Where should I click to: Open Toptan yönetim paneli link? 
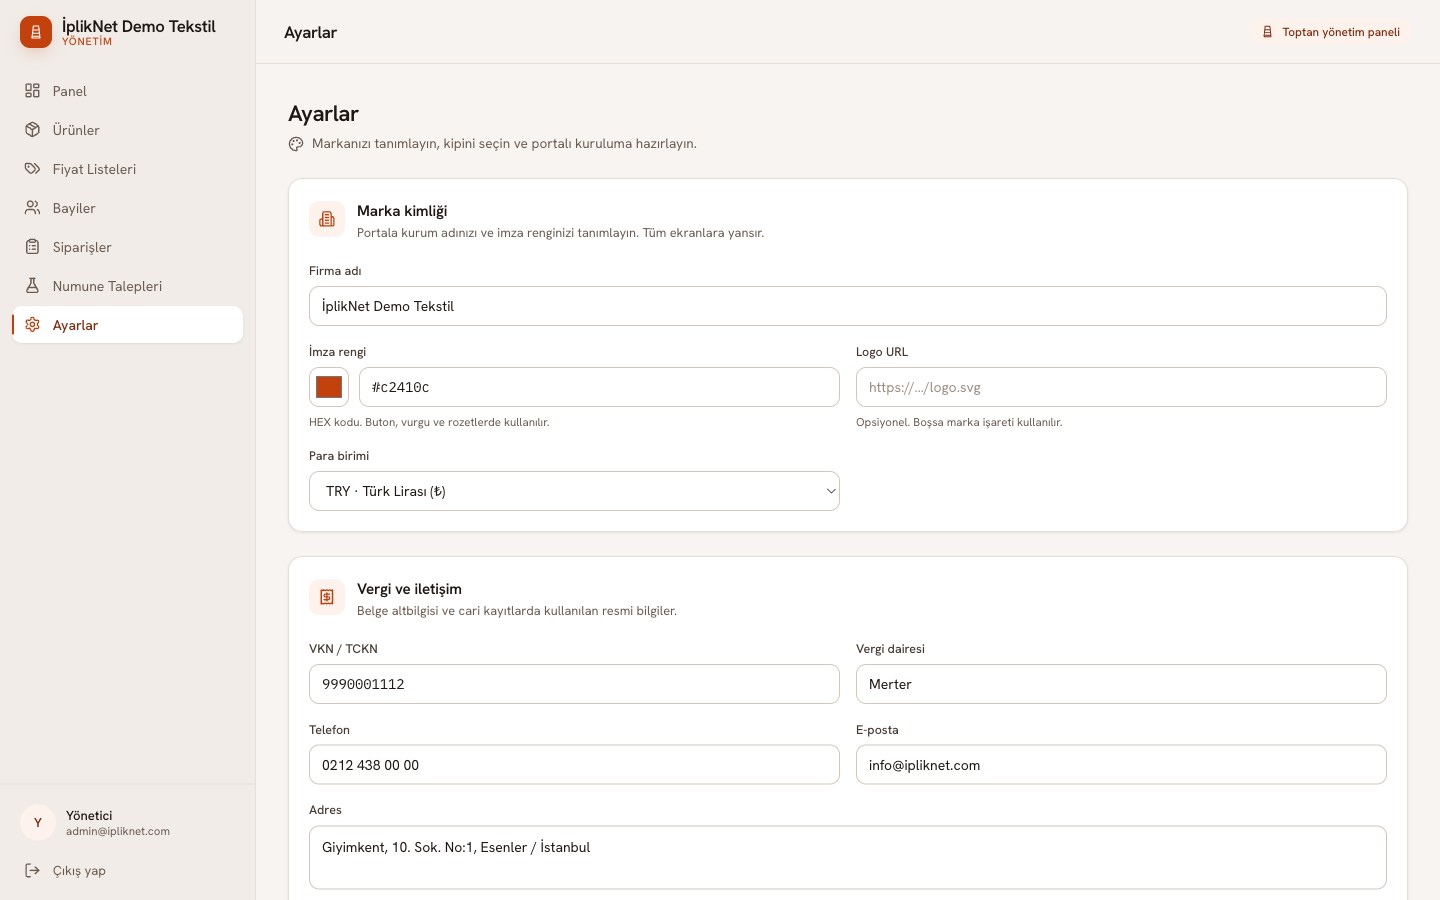pos(1330,32)
